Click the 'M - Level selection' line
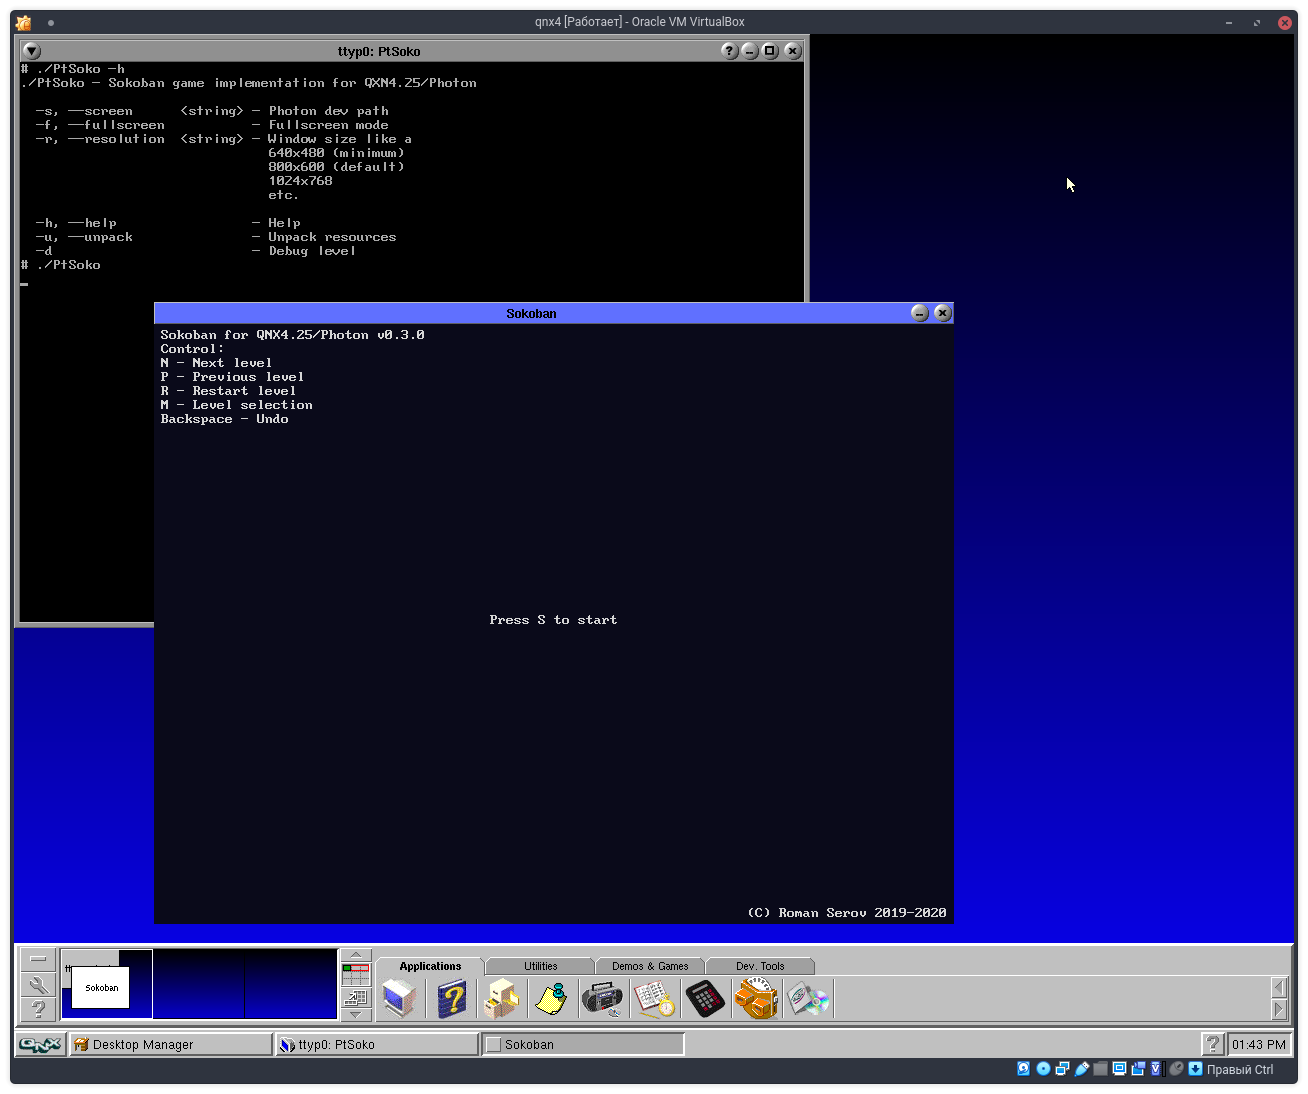Viewport: 1308px width, 1094px height. 236,405
